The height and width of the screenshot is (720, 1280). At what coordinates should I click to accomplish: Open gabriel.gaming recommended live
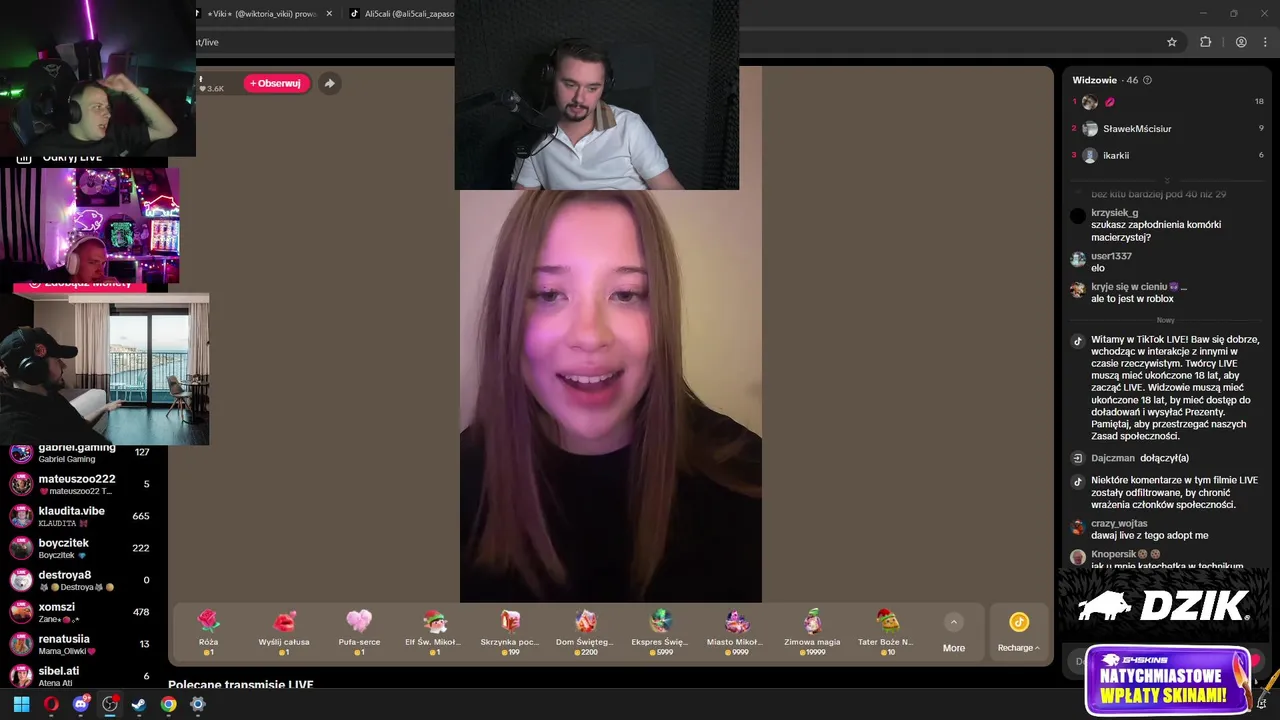[x=80, y=452]
